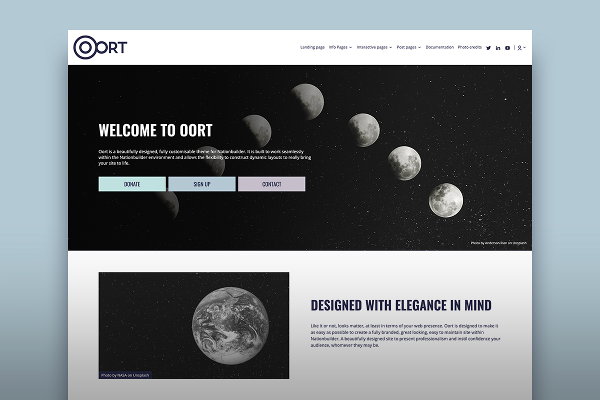Click the hero photo credit Unsplash link

pyautogui.click(x=499, y=243)
